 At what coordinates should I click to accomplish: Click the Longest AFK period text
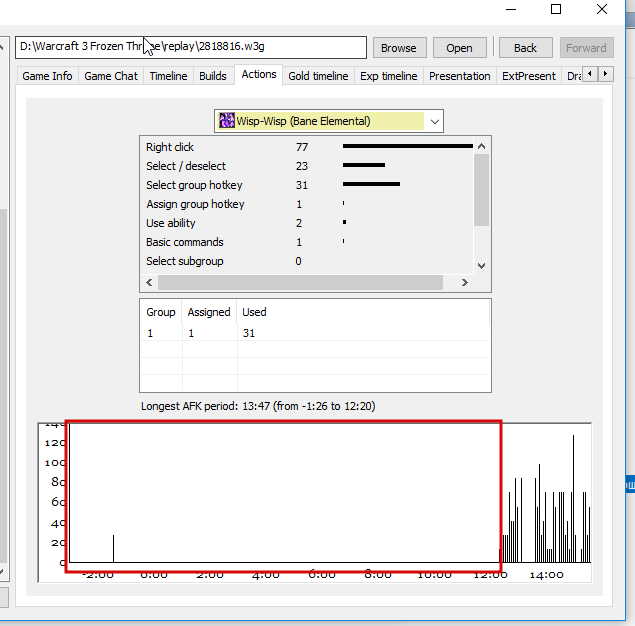(258, 406)
